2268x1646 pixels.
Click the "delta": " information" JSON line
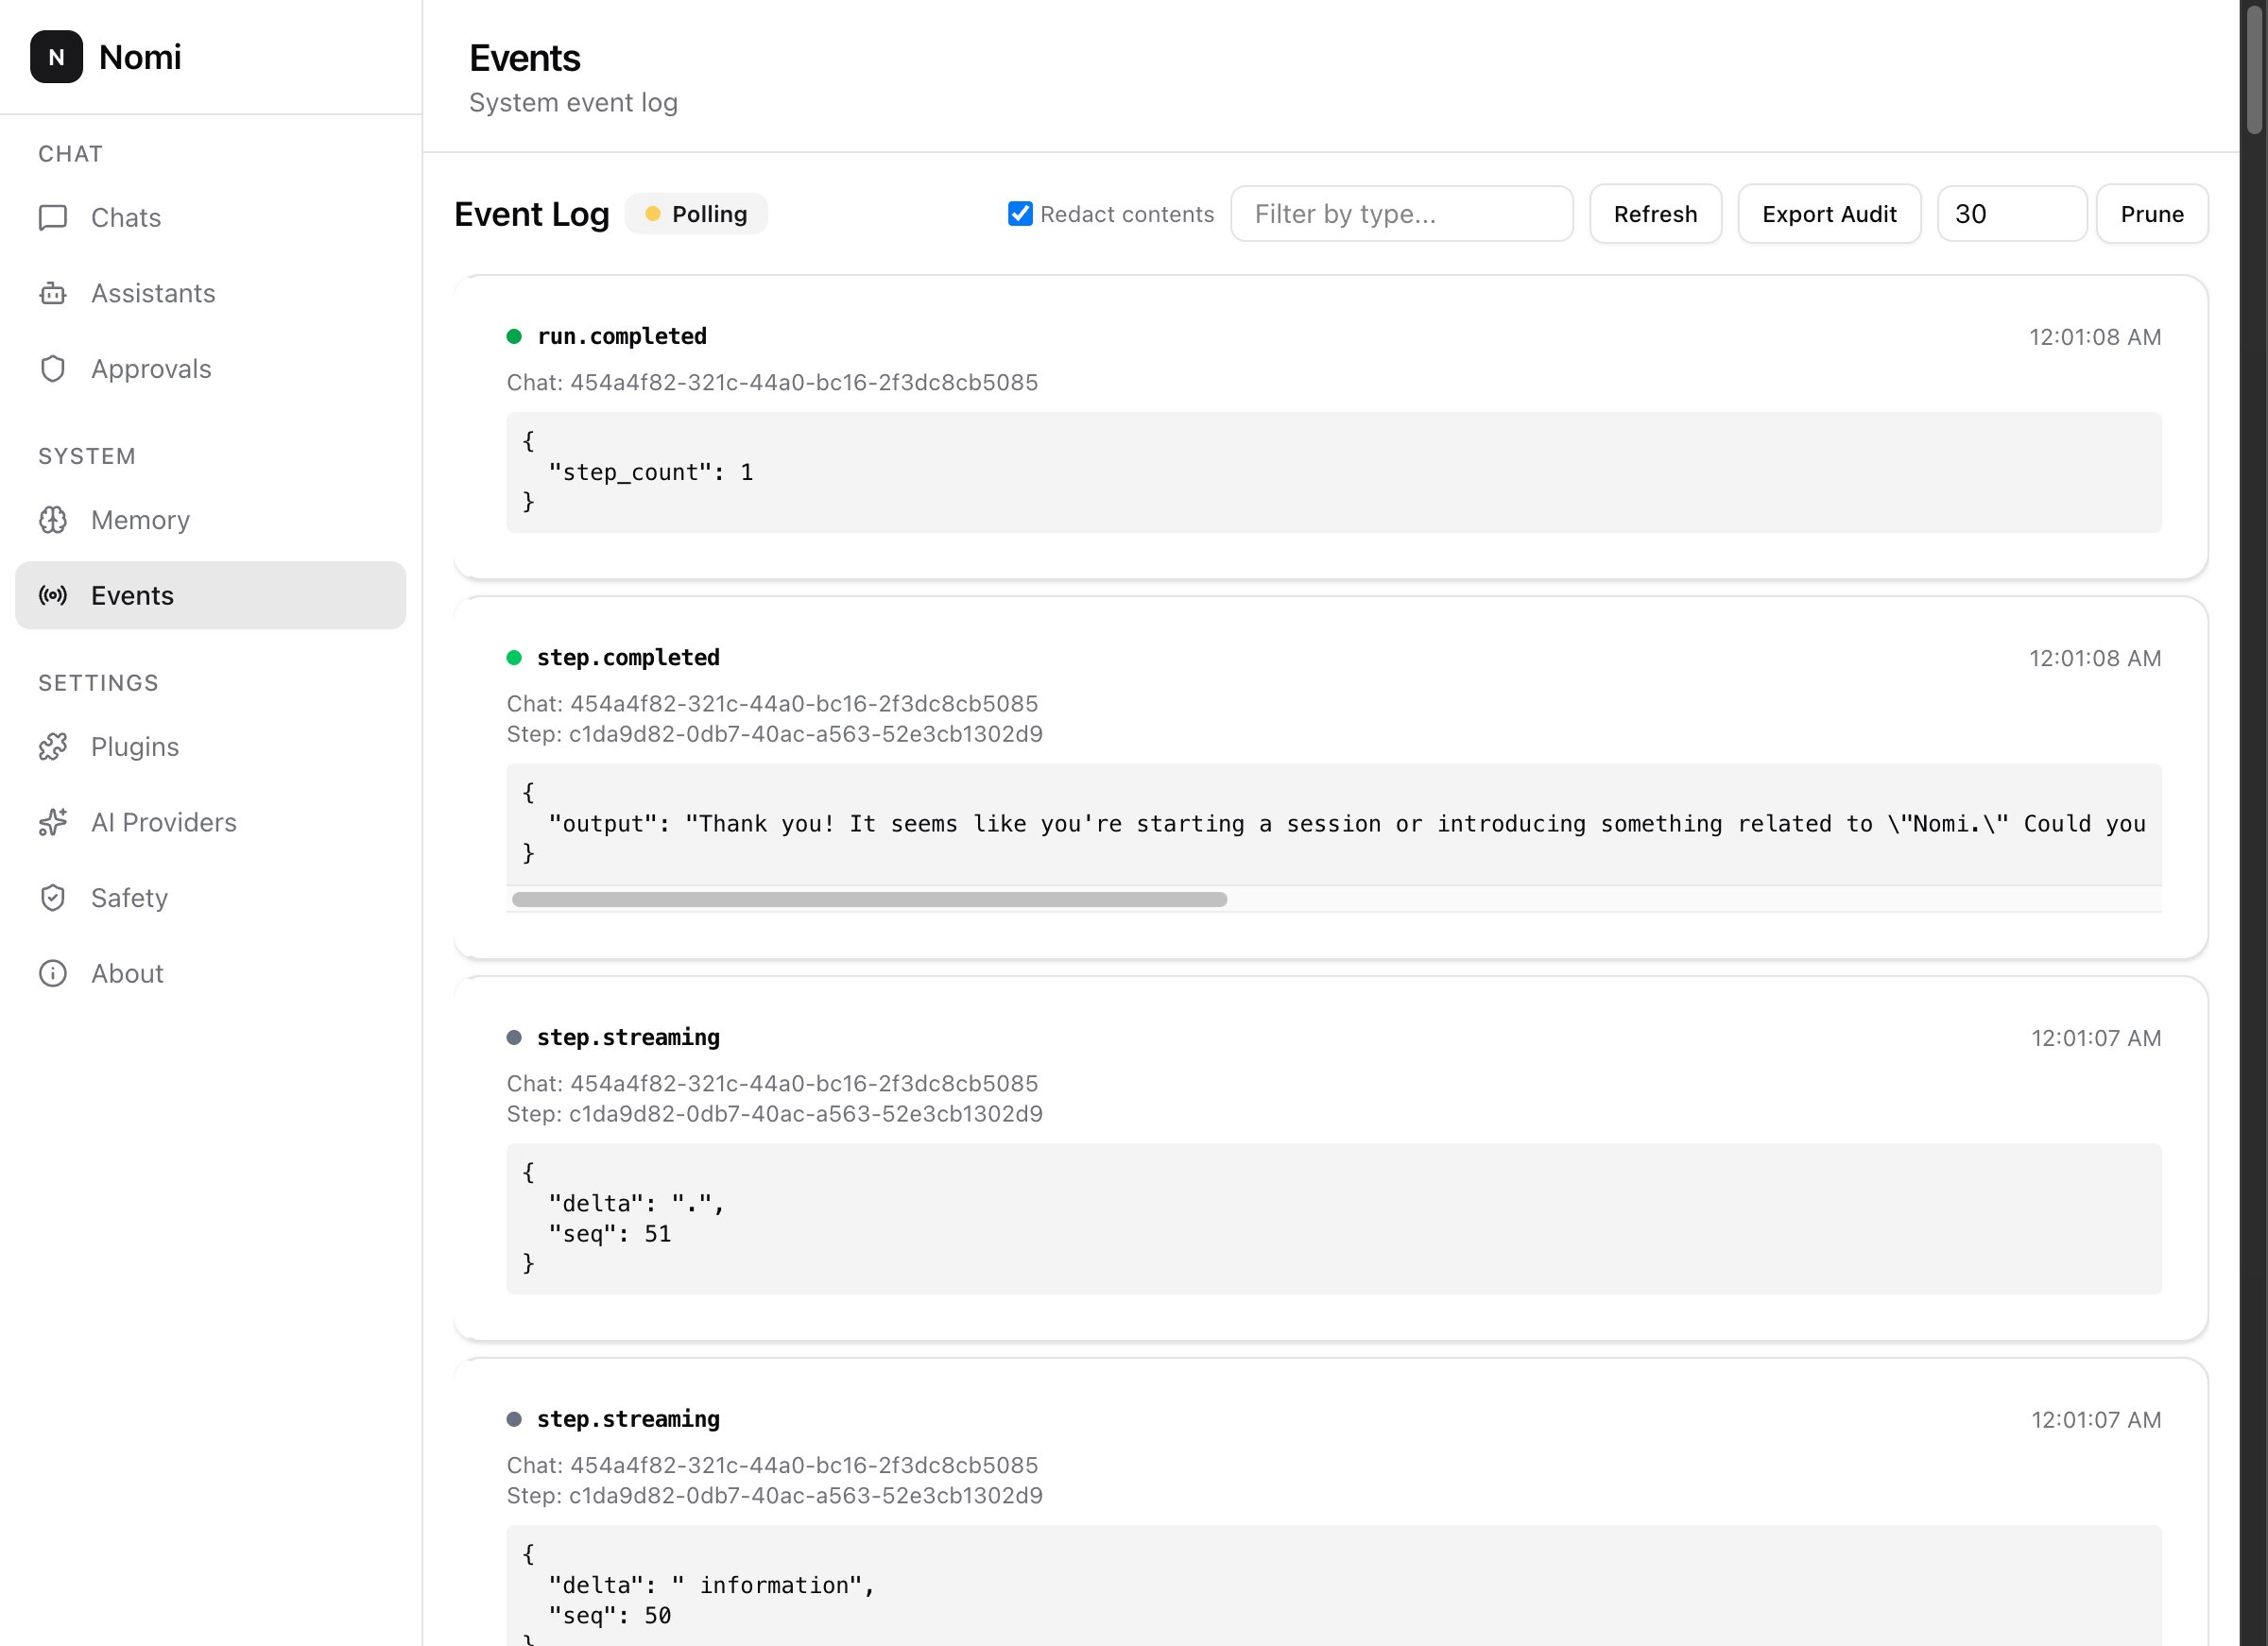coord(712,1586)
